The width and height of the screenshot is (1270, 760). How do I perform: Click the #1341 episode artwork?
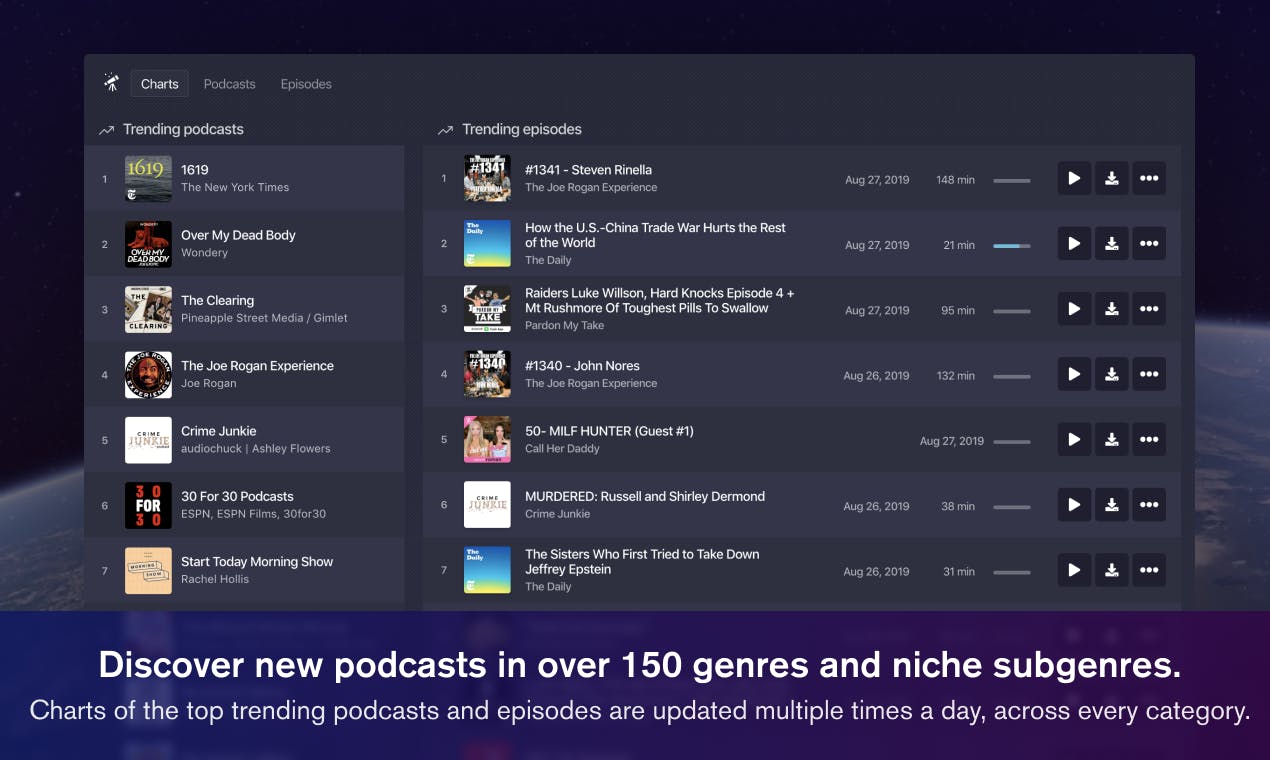(x=487, y=178)
